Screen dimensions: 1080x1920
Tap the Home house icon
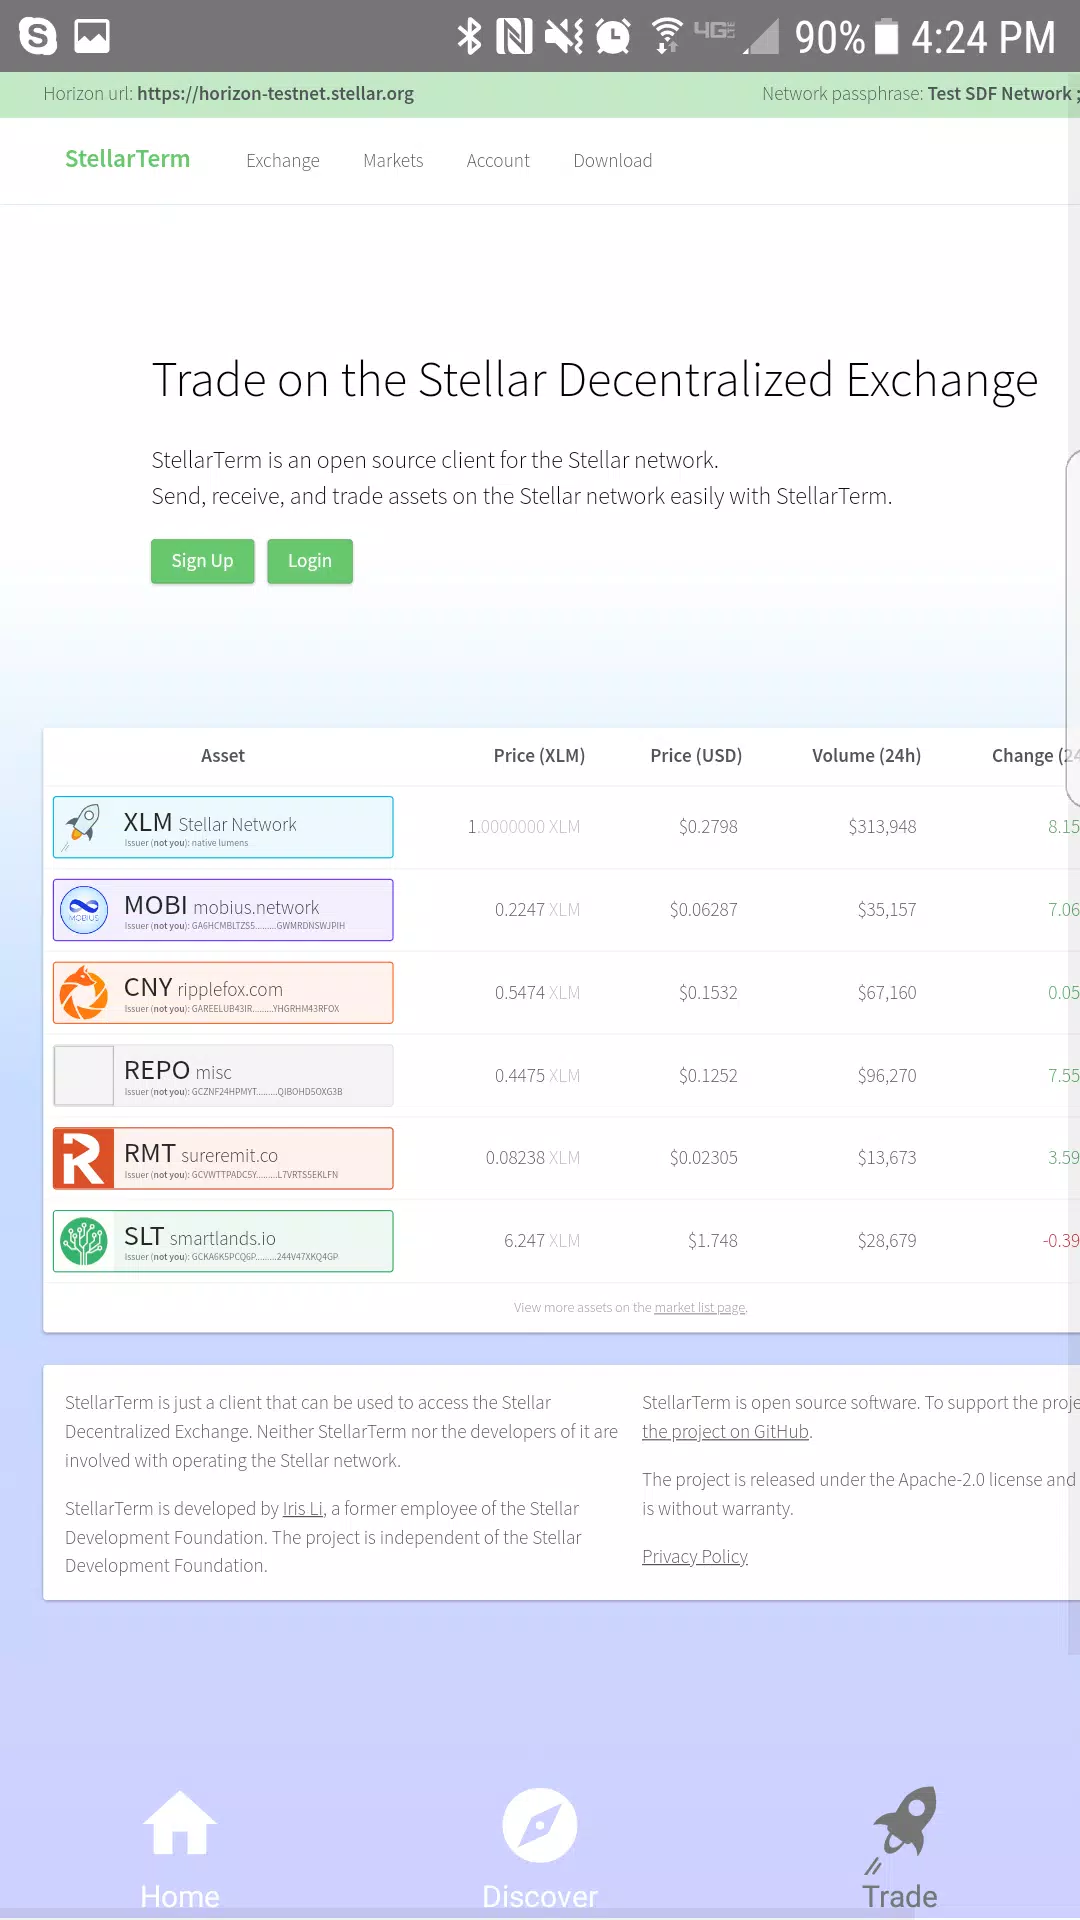coord(180,1822)
